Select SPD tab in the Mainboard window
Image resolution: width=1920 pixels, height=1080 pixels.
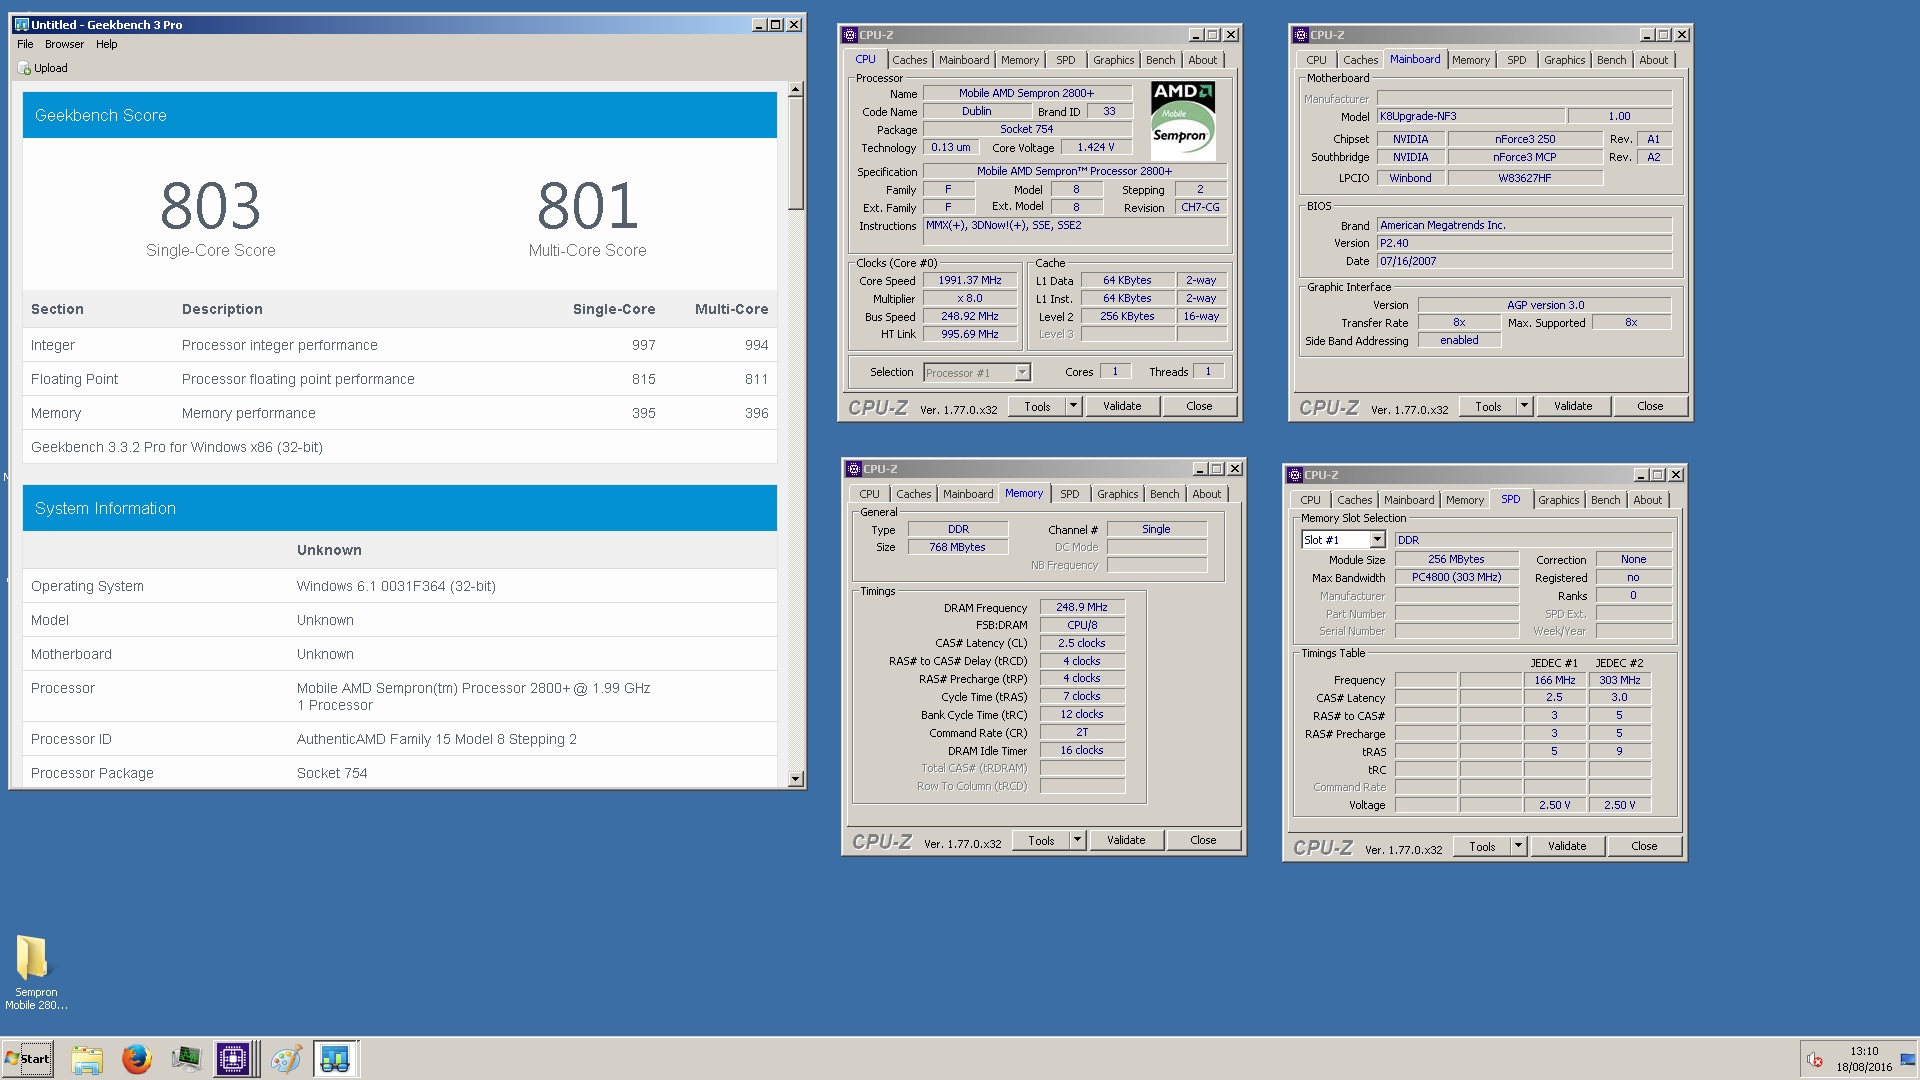coord(1516,60)
